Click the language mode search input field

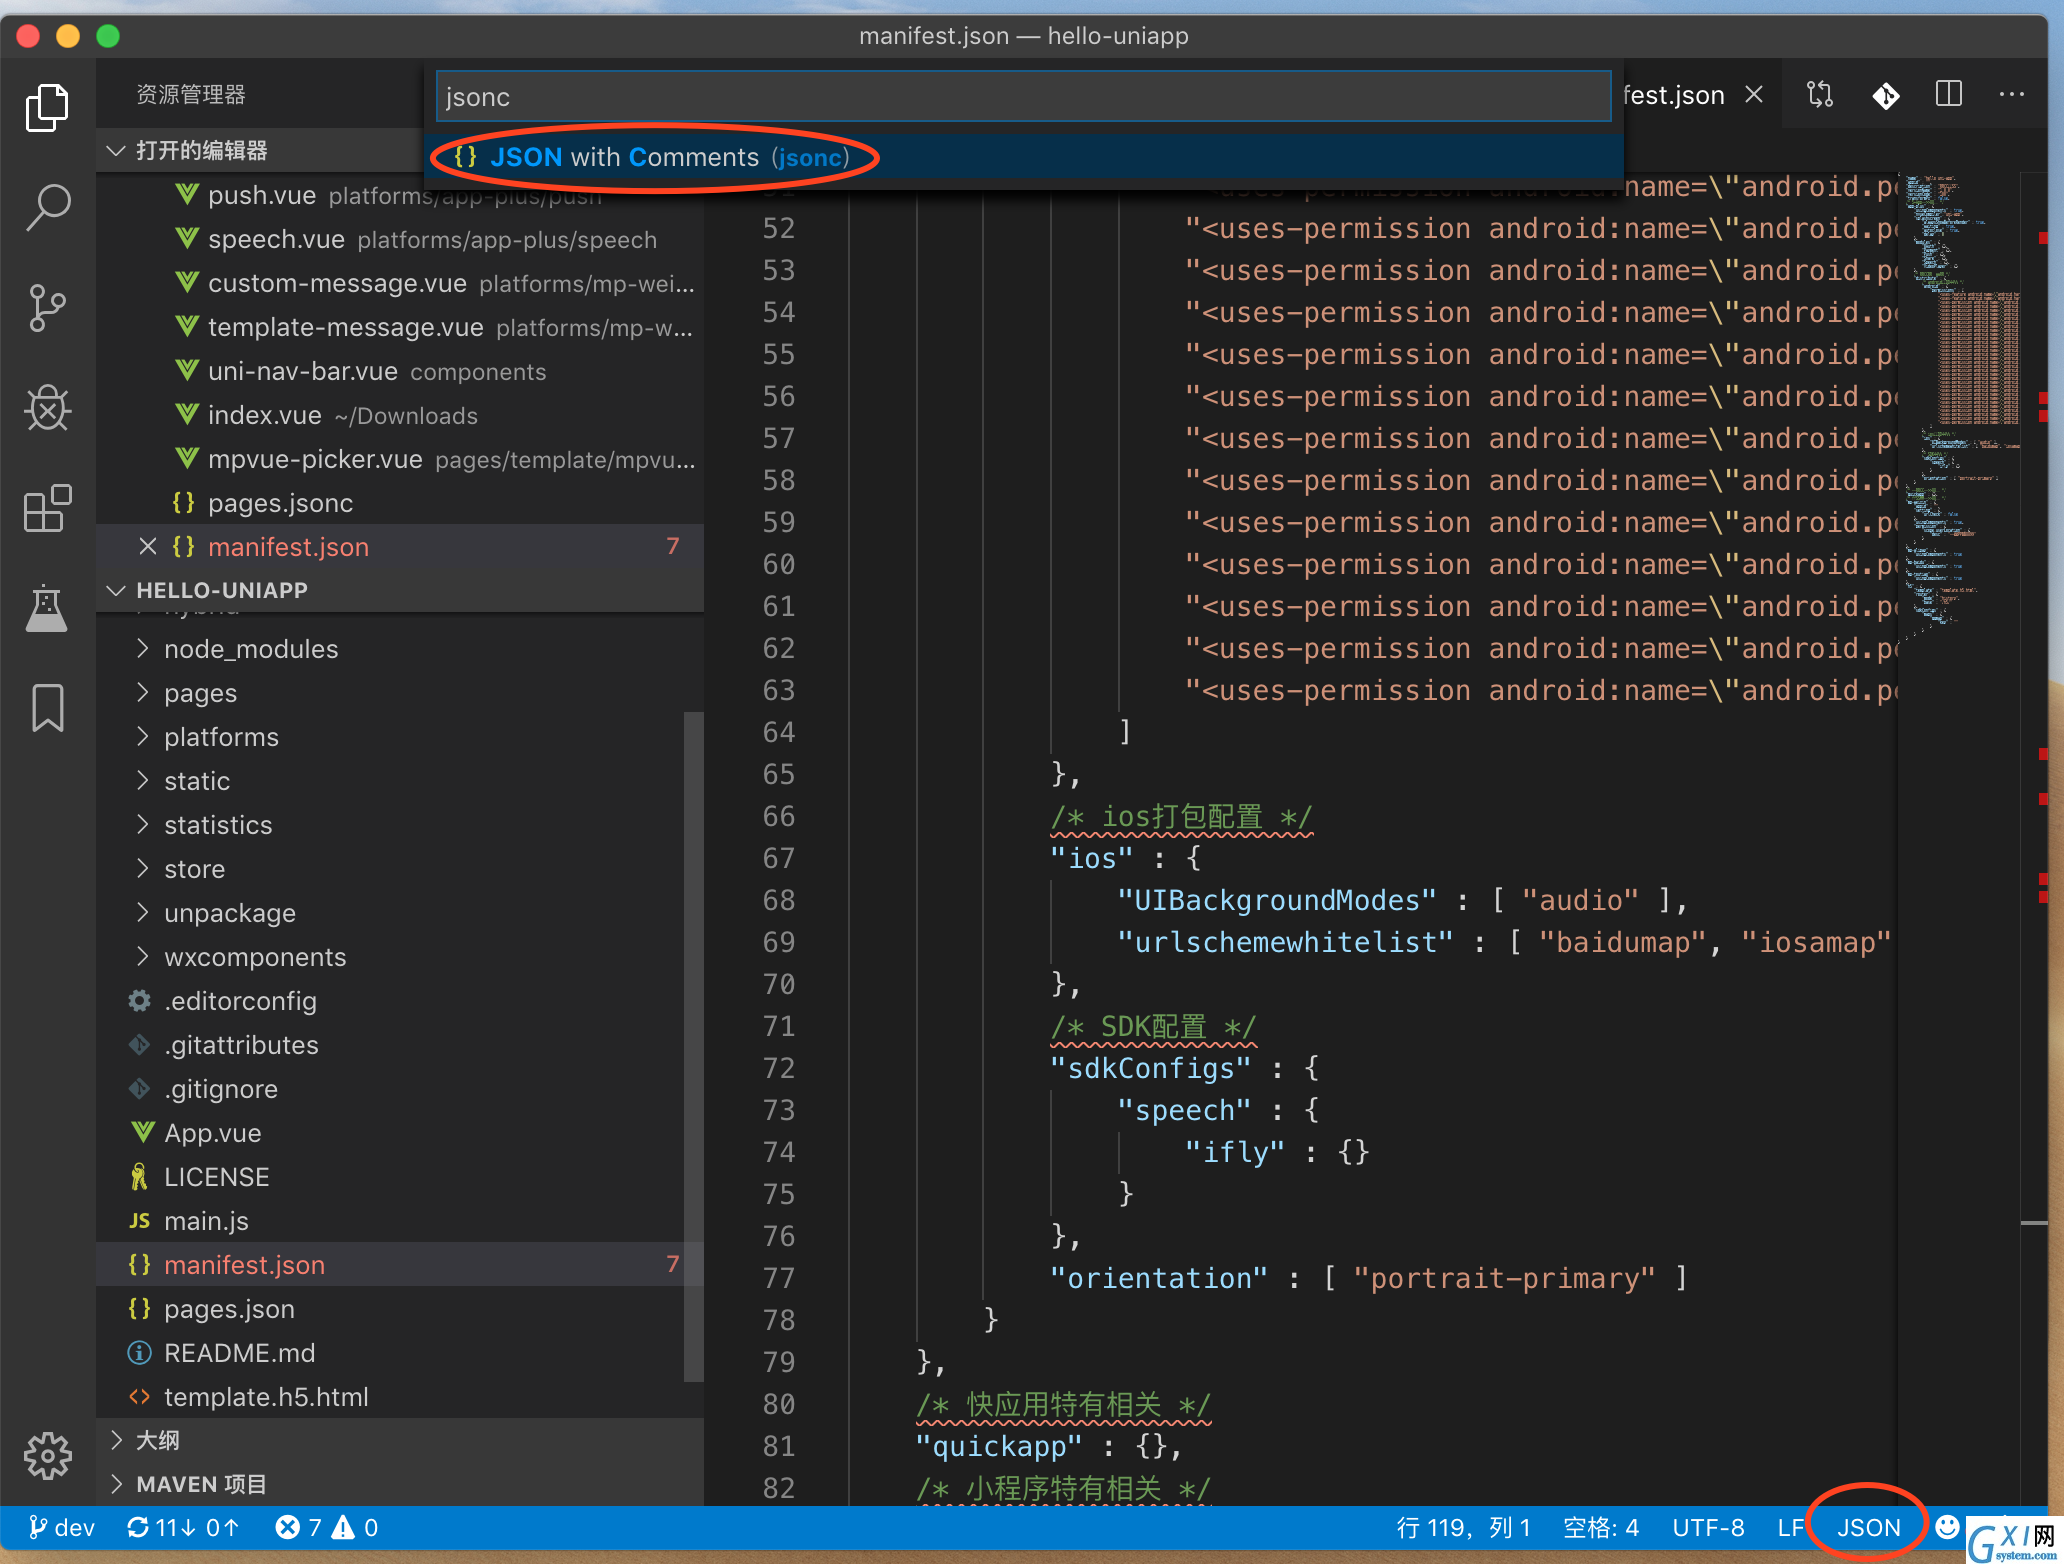1024,96
